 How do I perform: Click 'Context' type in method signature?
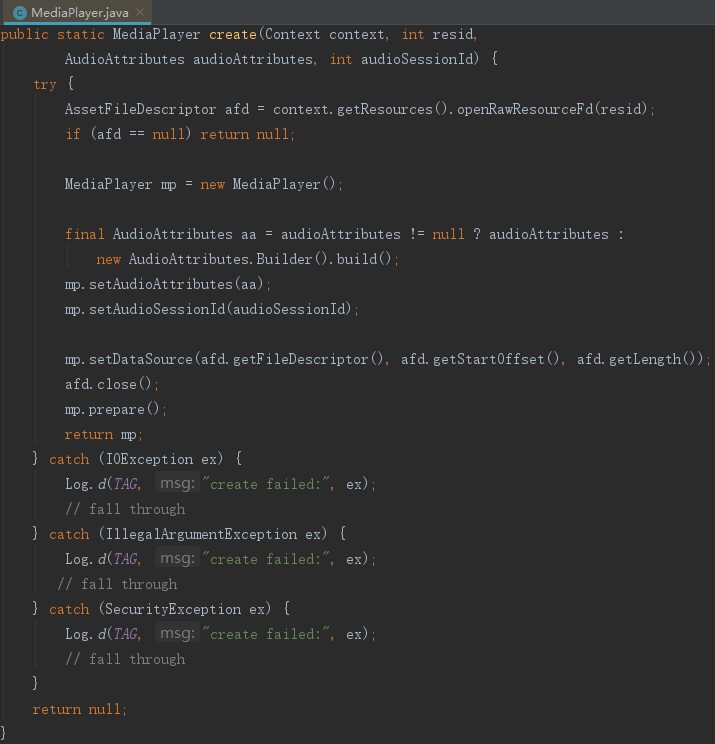click(292, 34)
